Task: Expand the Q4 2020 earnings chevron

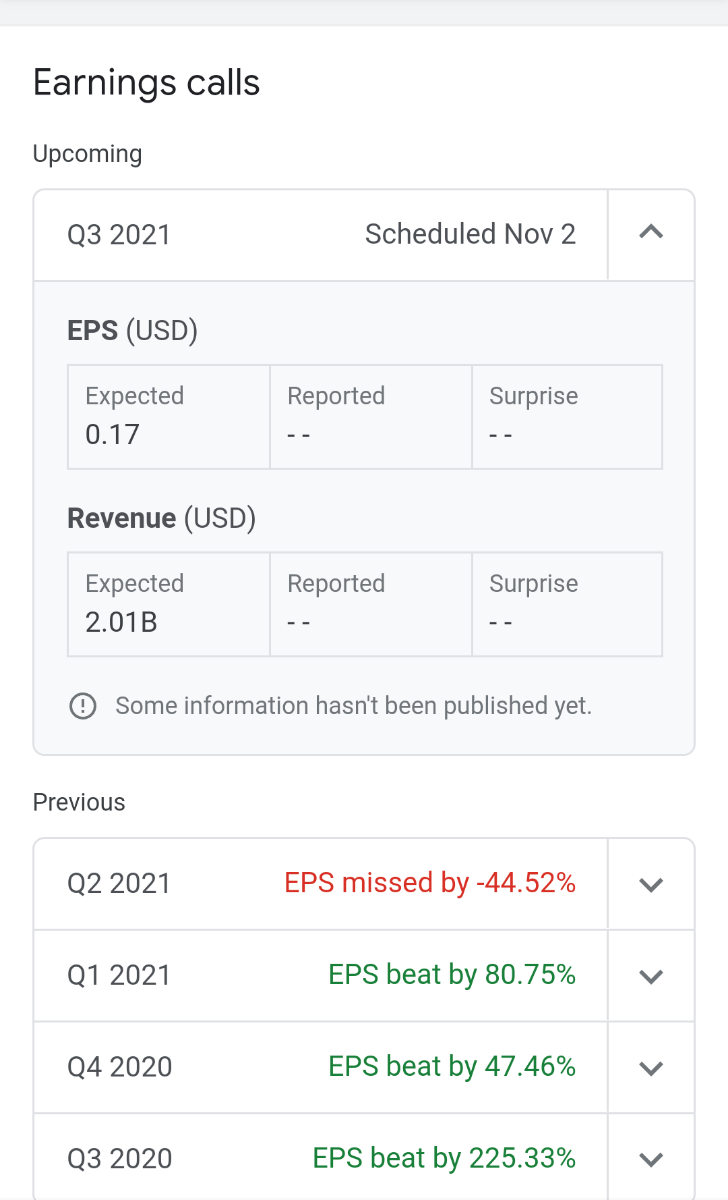Action: point(651,1068)
